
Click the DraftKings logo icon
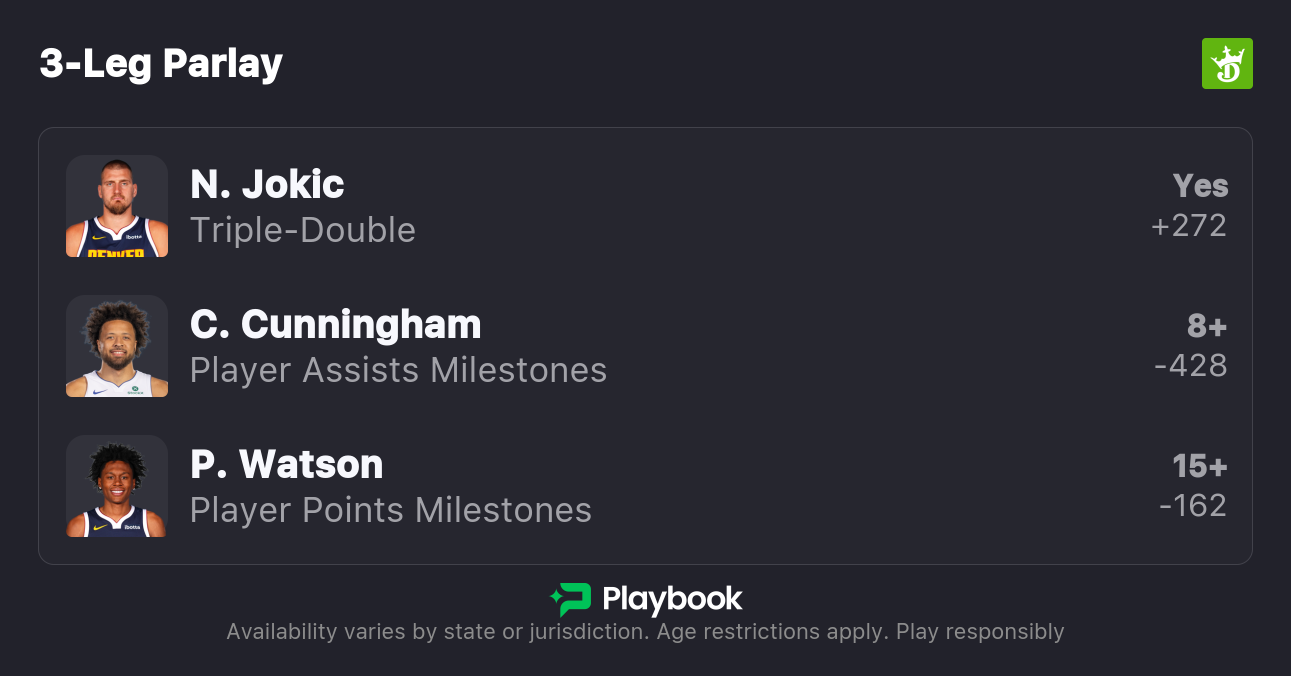[x=1226, y=64]
